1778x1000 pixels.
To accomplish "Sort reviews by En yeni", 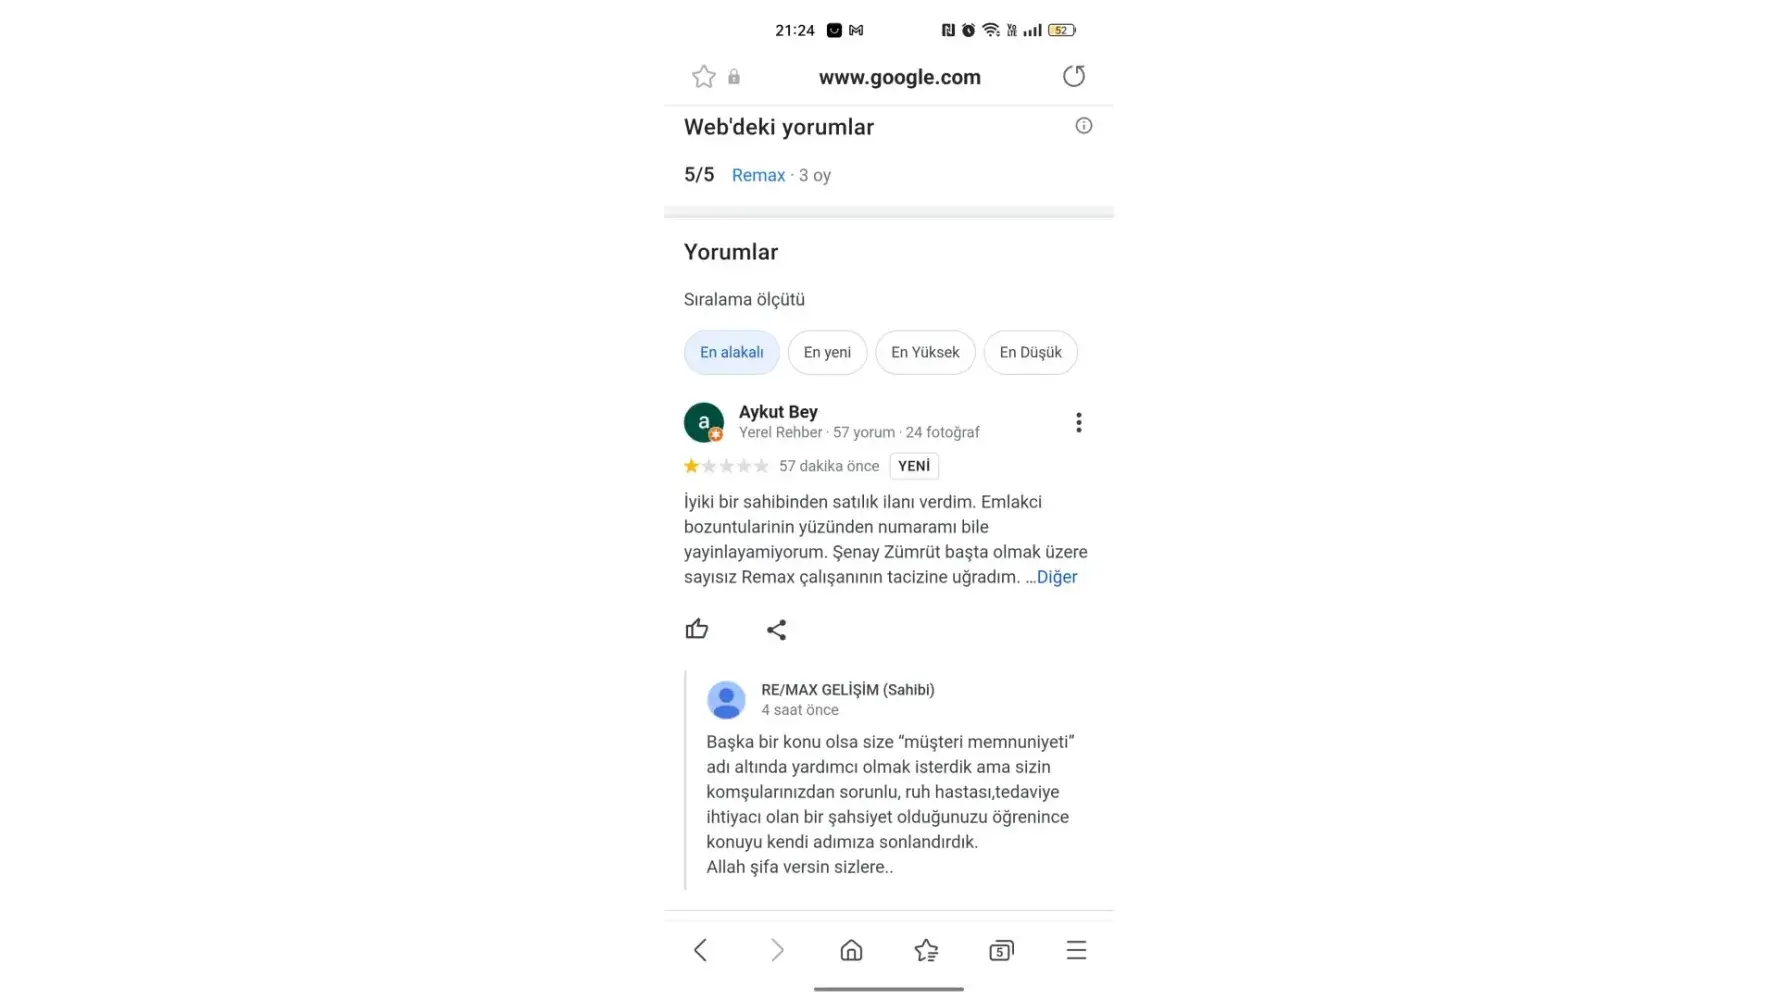I will point(827,353).
